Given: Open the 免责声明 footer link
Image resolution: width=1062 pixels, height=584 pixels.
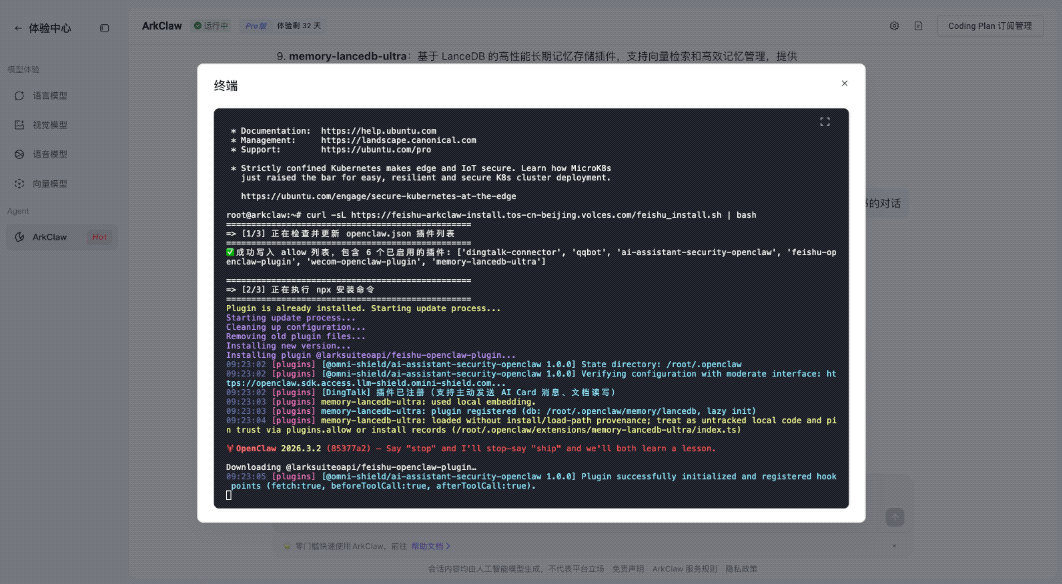Looking at the screenshot, I should 627,569.
